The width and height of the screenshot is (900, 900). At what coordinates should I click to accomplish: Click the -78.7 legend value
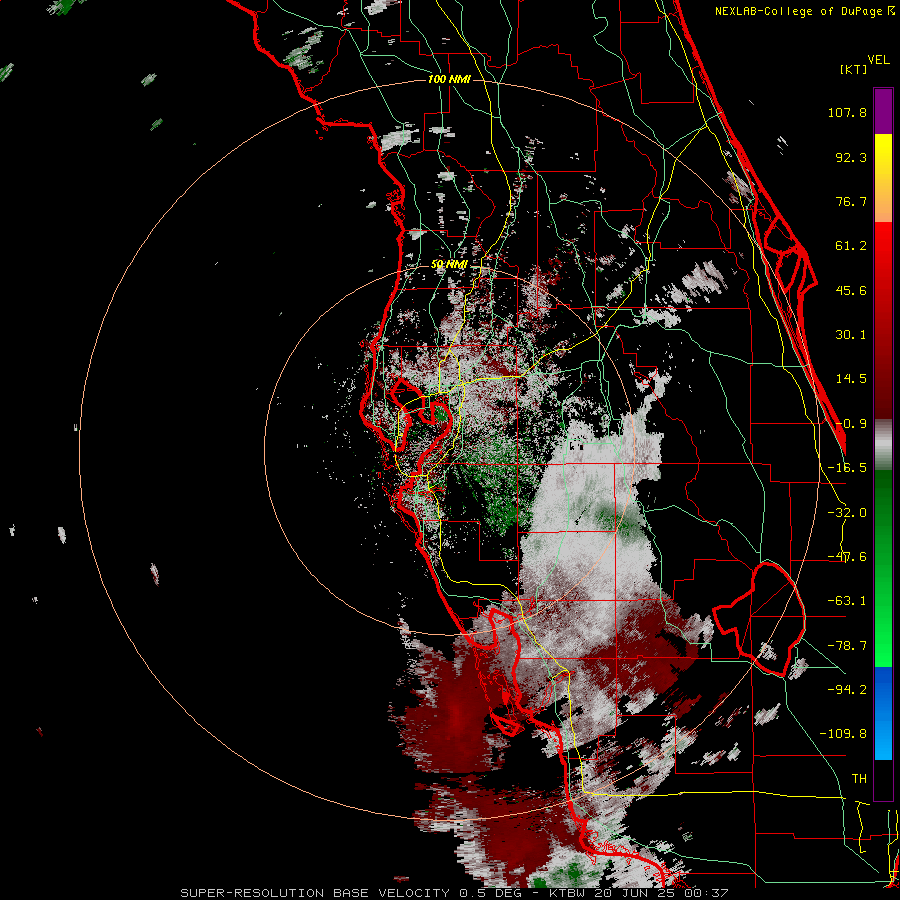pos(847,646)
